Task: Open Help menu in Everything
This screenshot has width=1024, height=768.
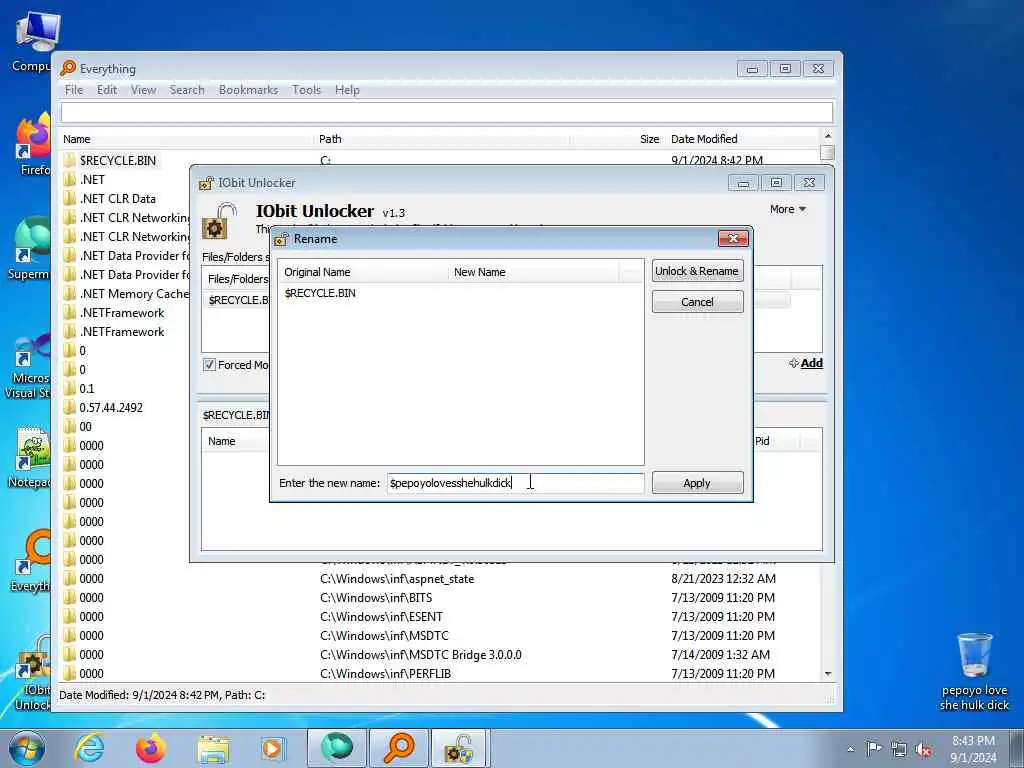Action: tap(347, 90)
